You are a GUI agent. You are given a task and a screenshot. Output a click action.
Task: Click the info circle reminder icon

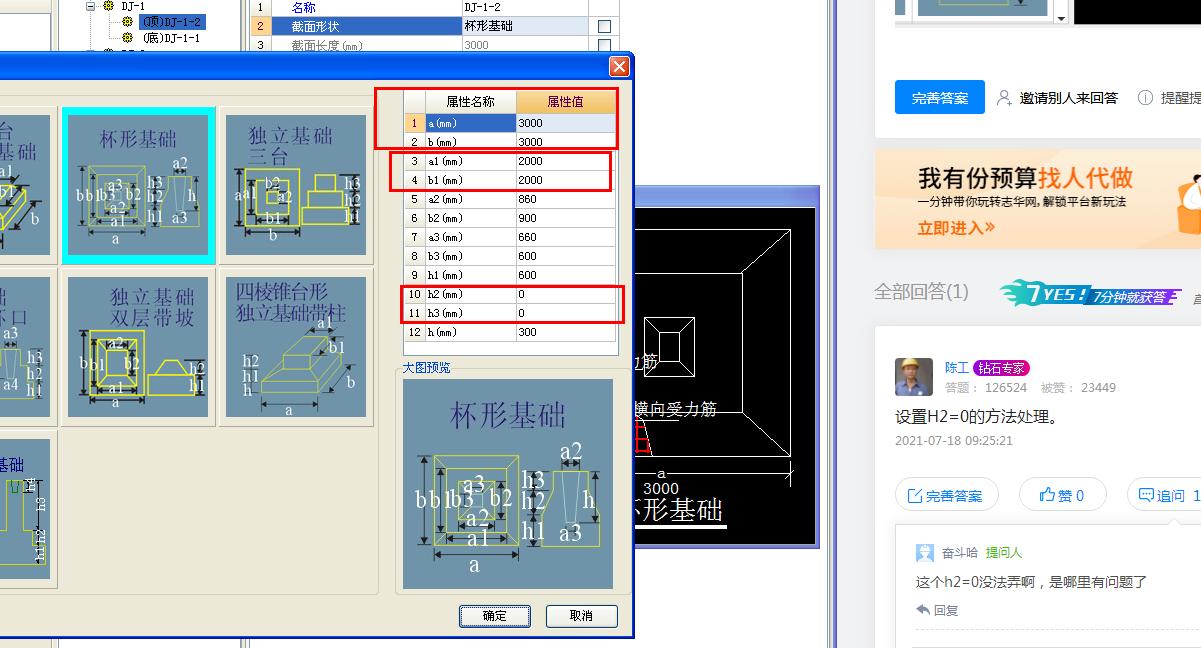click(1145, 98)
